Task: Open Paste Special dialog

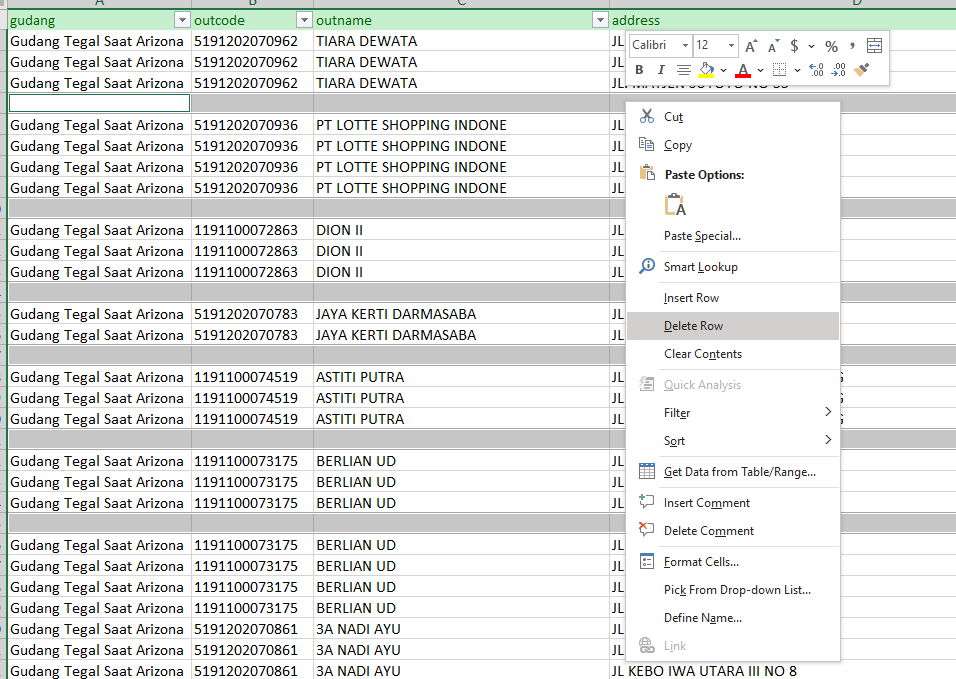Action: (x=733, y=236)
